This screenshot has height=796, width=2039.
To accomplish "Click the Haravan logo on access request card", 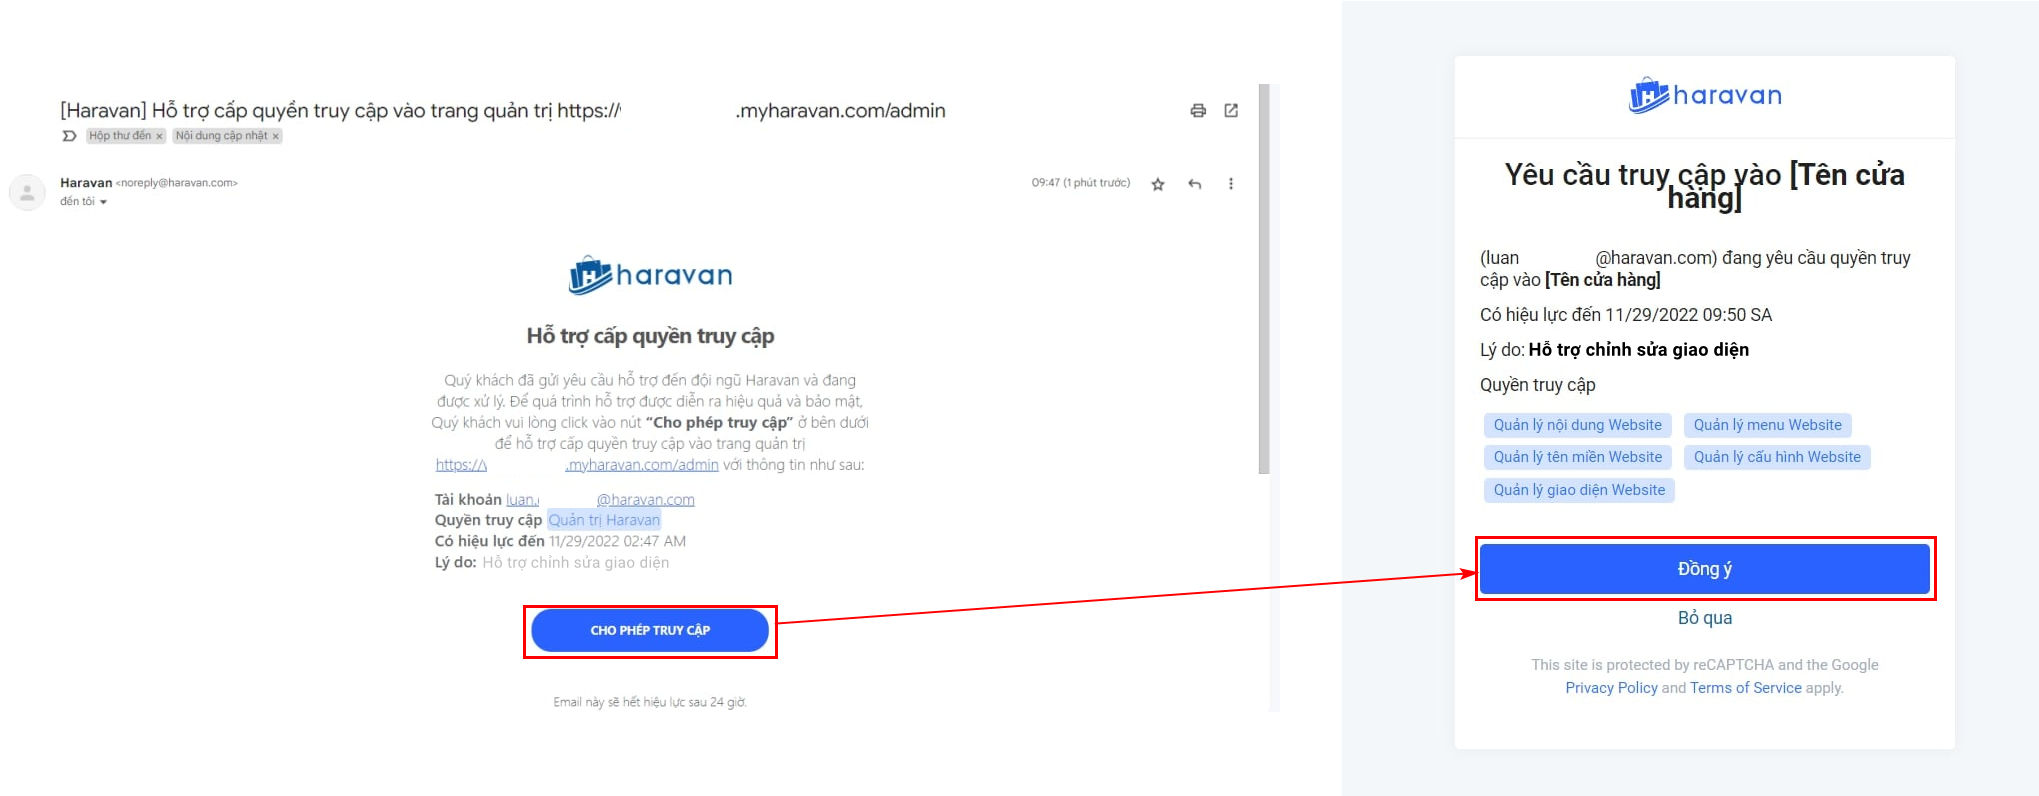I will [1705, 96].
